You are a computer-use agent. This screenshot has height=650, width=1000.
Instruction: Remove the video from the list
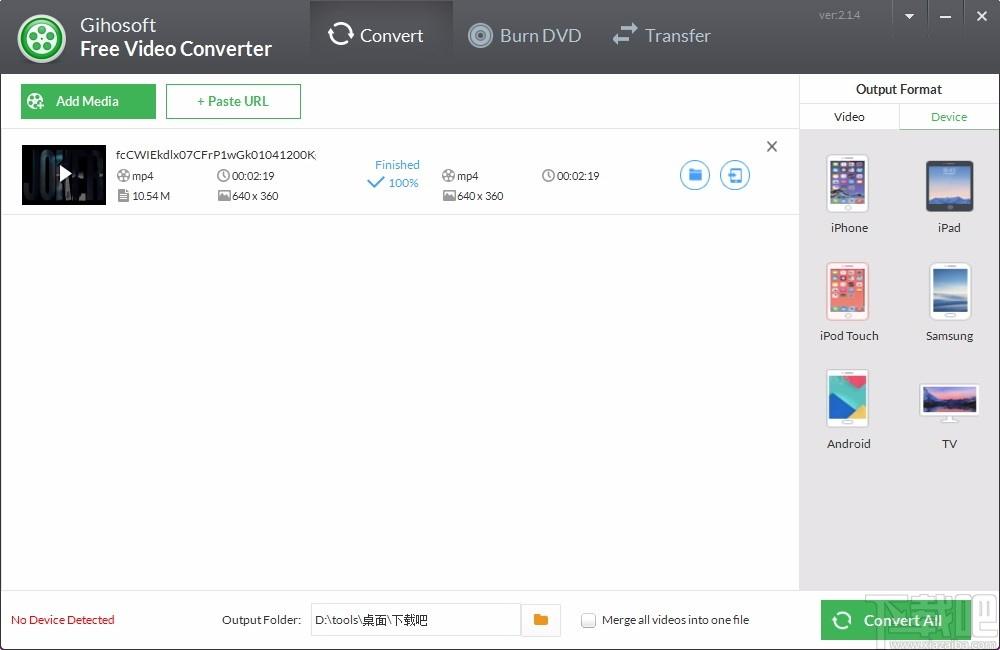(x=772, y=147)
